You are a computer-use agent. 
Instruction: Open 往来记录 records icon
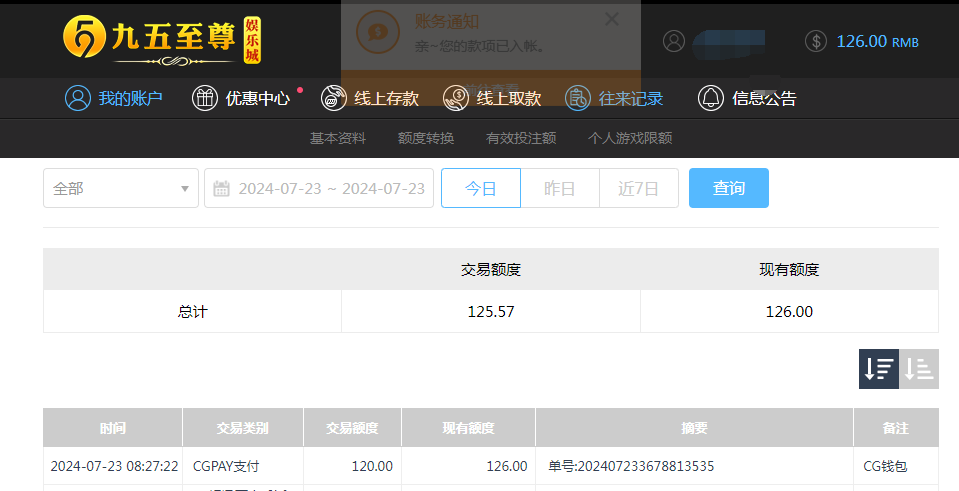578,98
